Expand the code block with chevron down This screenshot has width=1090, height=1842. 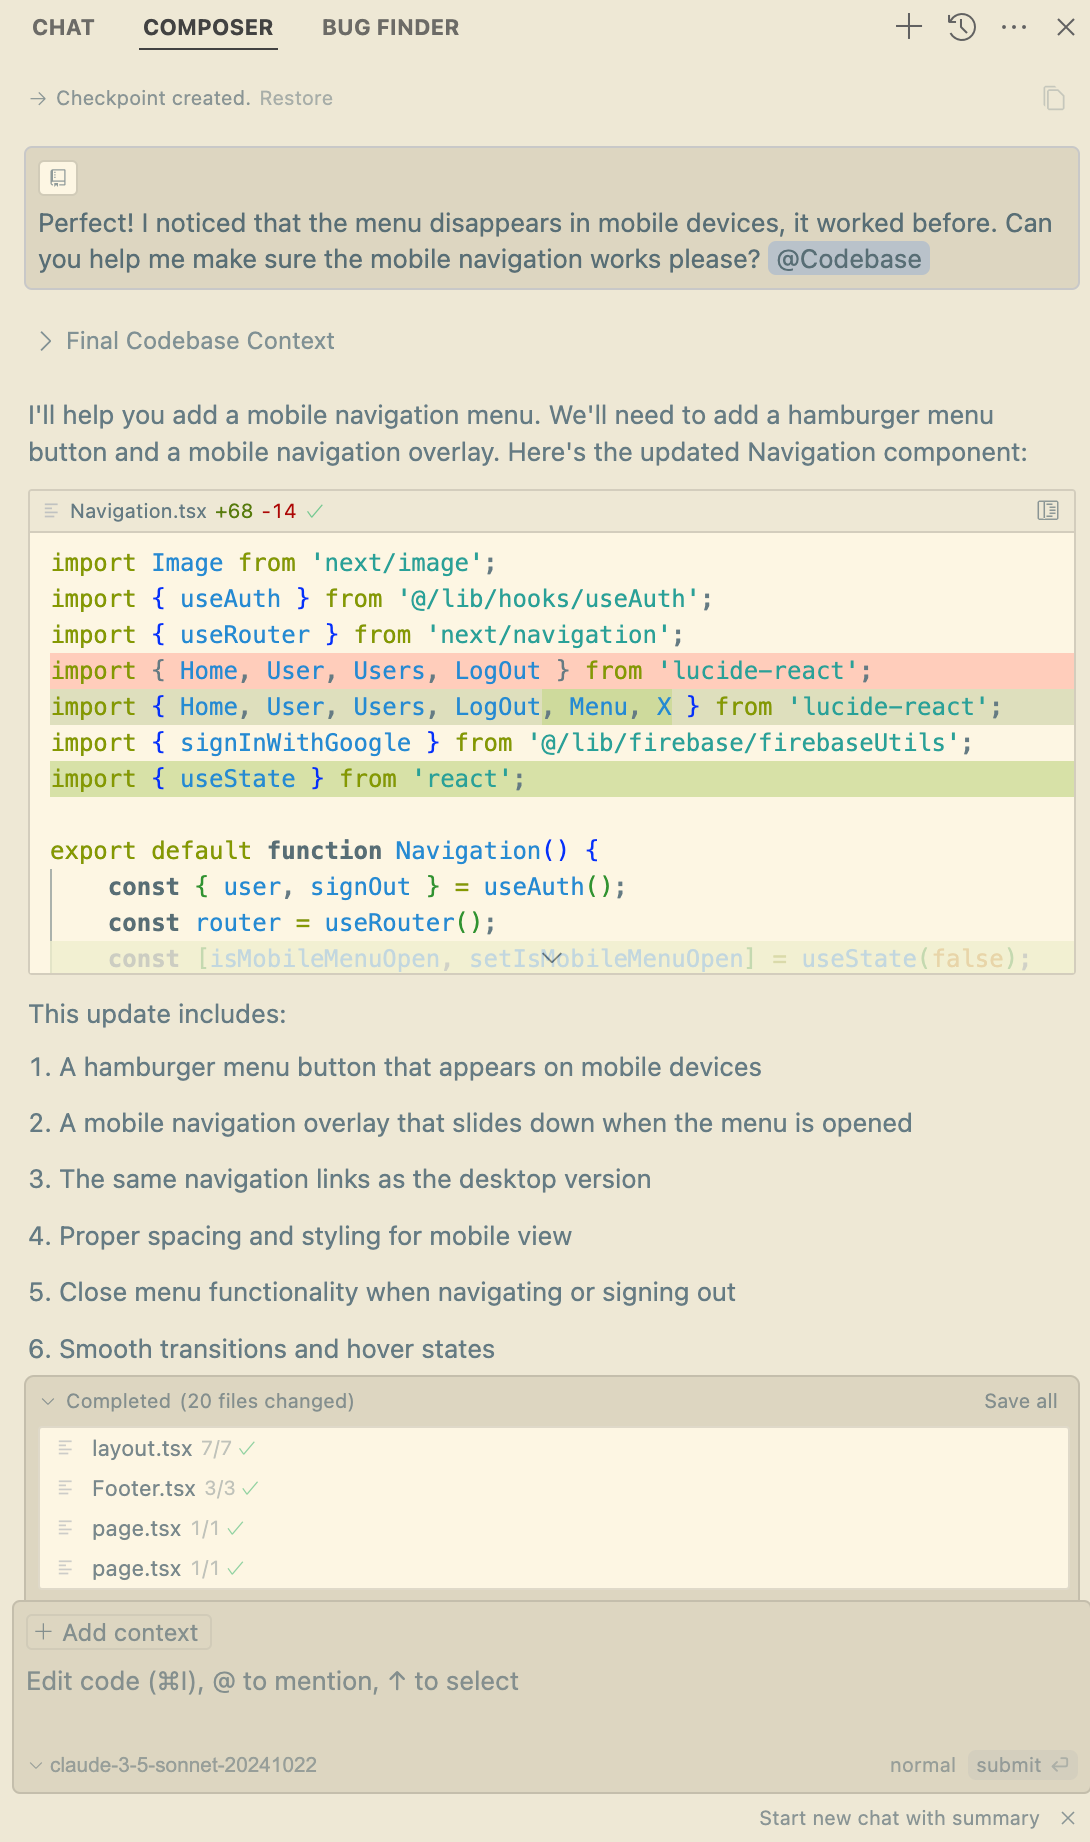pyautogui.click(x=552, y=958)
